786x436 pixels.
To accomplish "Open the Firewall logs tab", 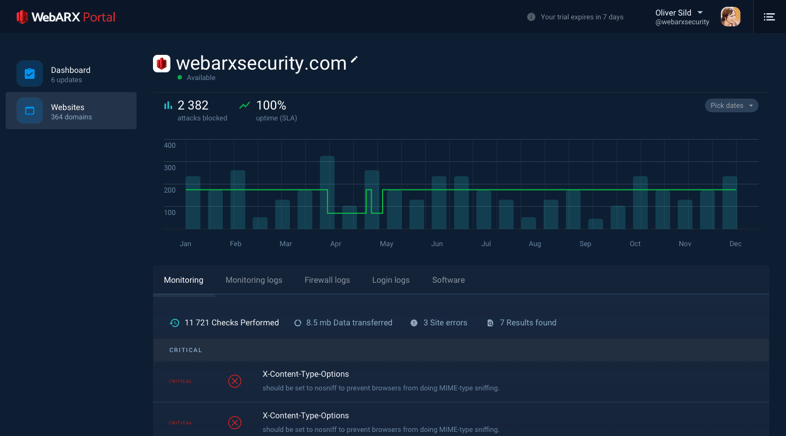I will [x=327, y=280].
